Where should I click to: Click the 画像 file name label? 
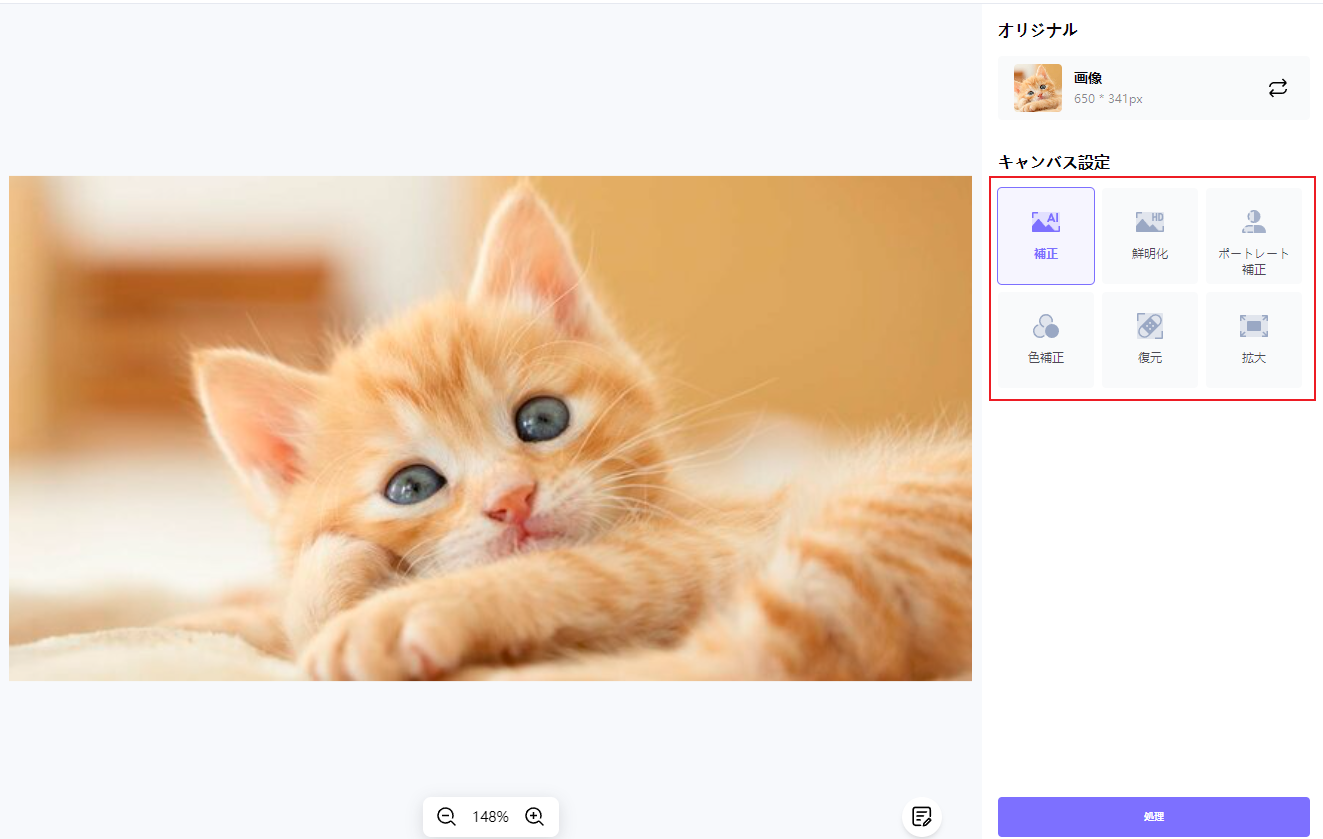(1088, 78)
